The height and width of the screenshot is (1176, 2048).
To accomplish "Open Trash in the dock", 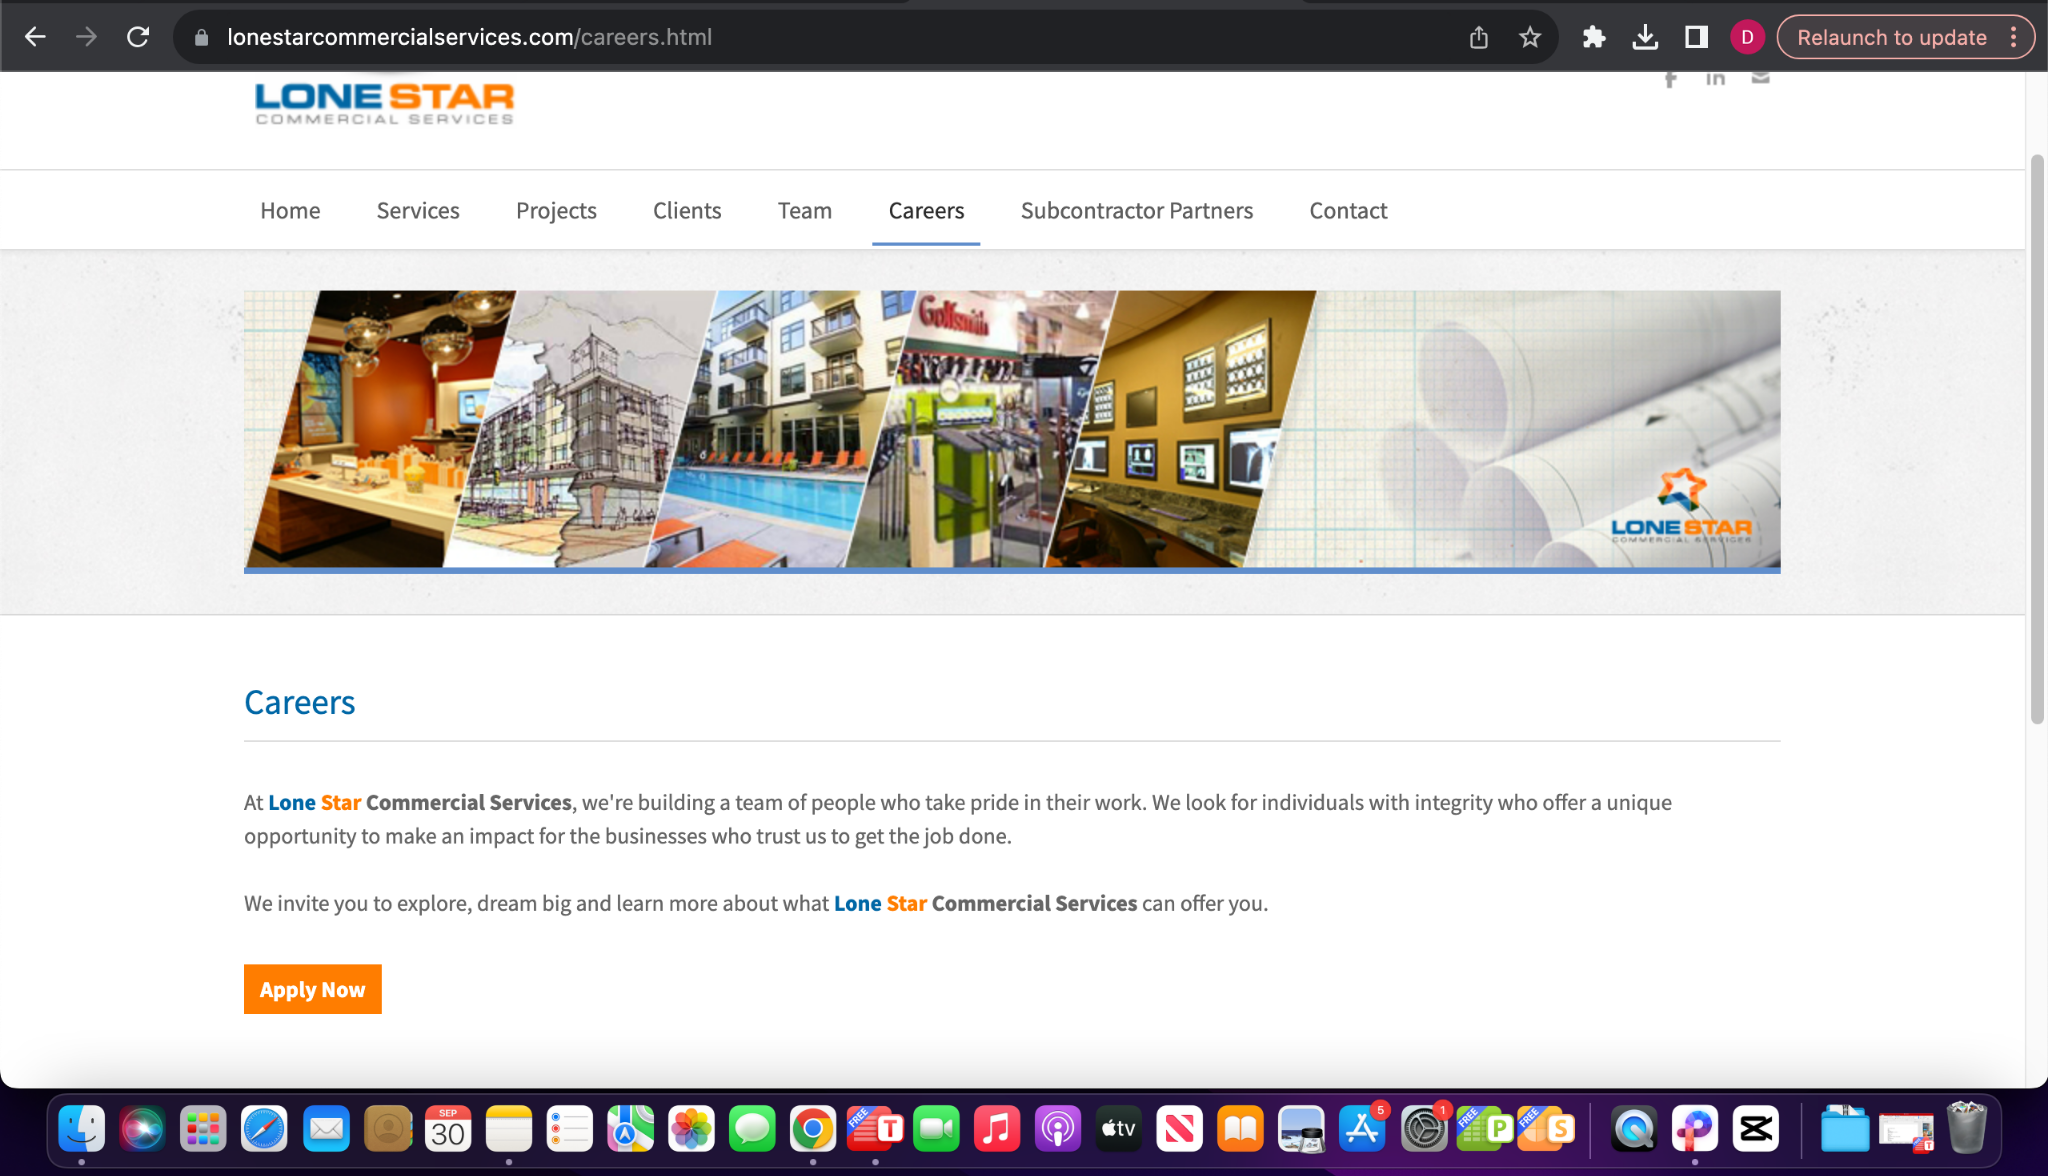I will [1967, 1129].
